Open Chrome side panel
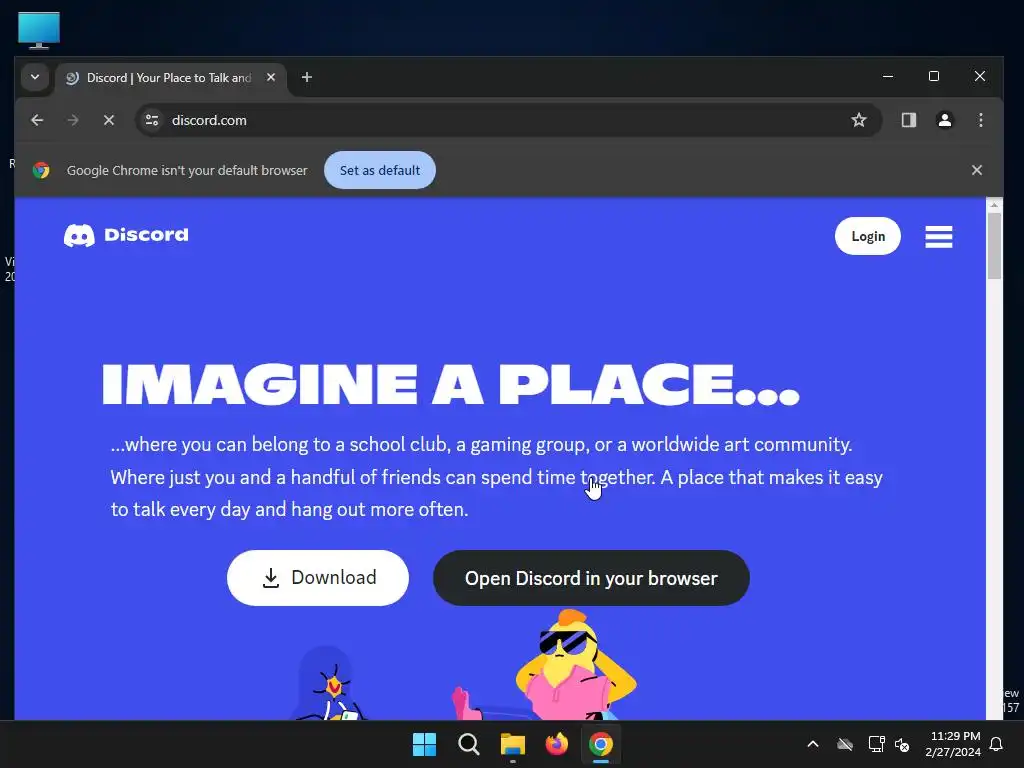Screen dimensions: 1024x768 908,120
